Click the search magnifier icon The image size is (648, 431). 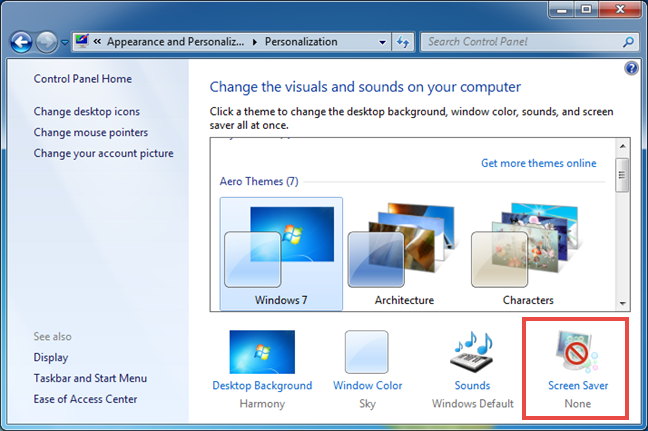pyautogui.click(x=628, y=42)
